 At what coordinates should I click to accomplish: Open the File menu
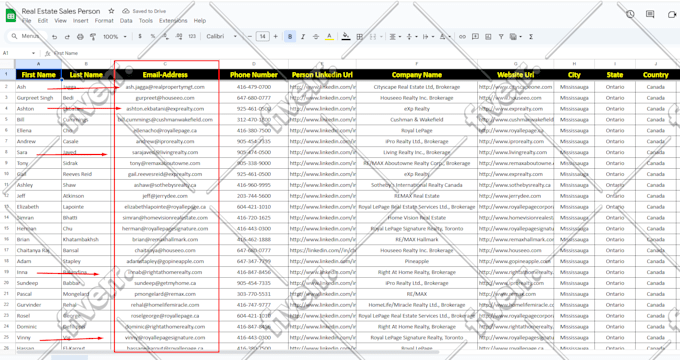[x=26, y=20]
